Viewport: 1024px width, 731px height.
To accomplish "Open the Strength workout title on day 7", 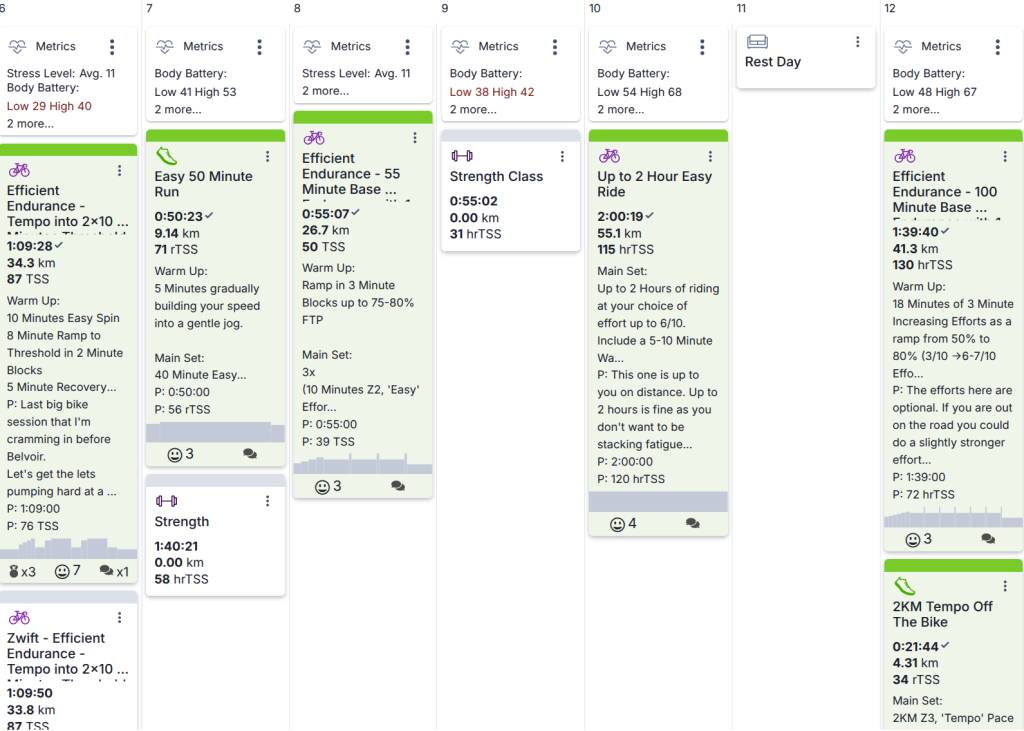I will (x=182, y=521).
